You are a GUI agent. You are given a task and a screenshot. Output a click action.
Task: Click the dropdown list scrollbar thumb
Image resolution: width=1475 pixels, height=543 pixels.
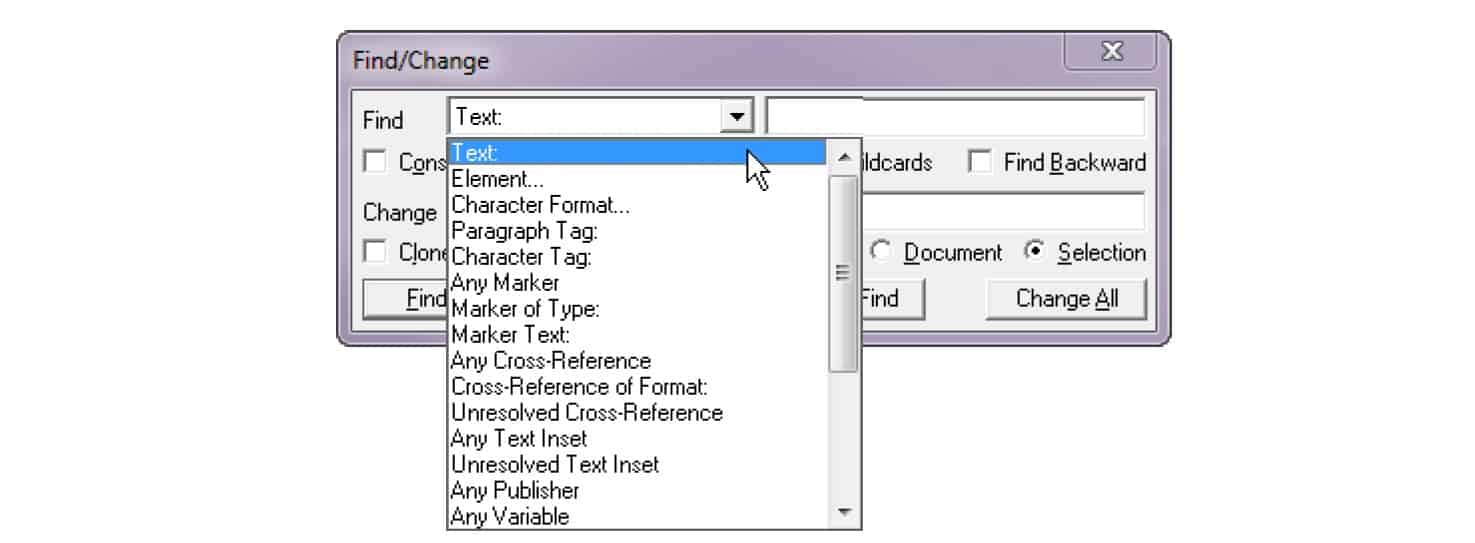(845, 272)
